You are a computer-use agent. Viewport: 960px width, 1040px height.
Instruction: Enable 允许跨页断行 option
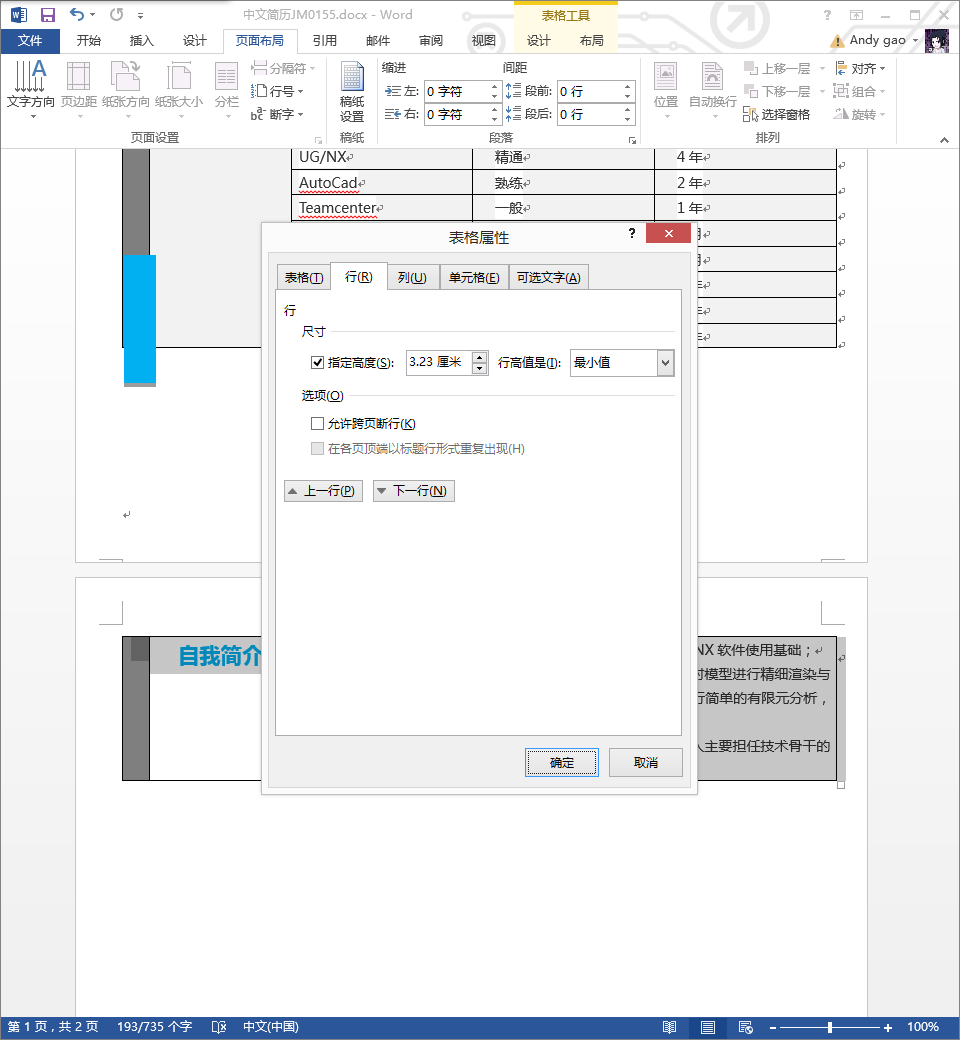point(318,423)
